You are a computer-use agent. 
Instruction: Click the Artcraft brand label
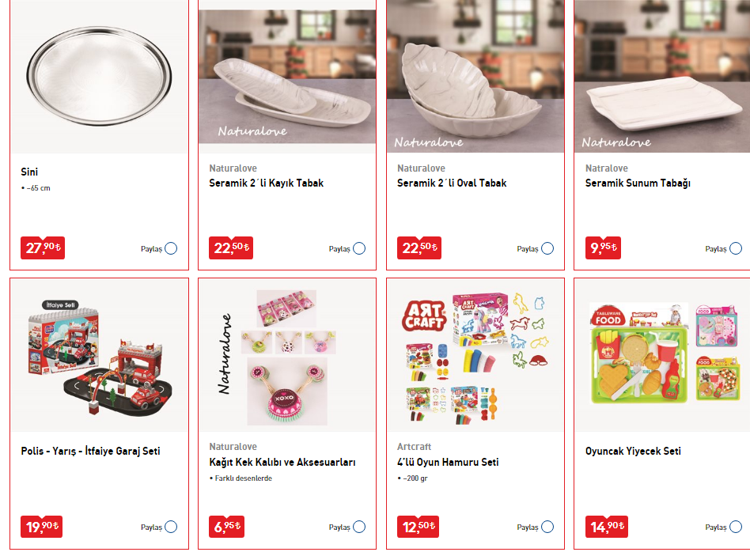[x=414, y=447]
